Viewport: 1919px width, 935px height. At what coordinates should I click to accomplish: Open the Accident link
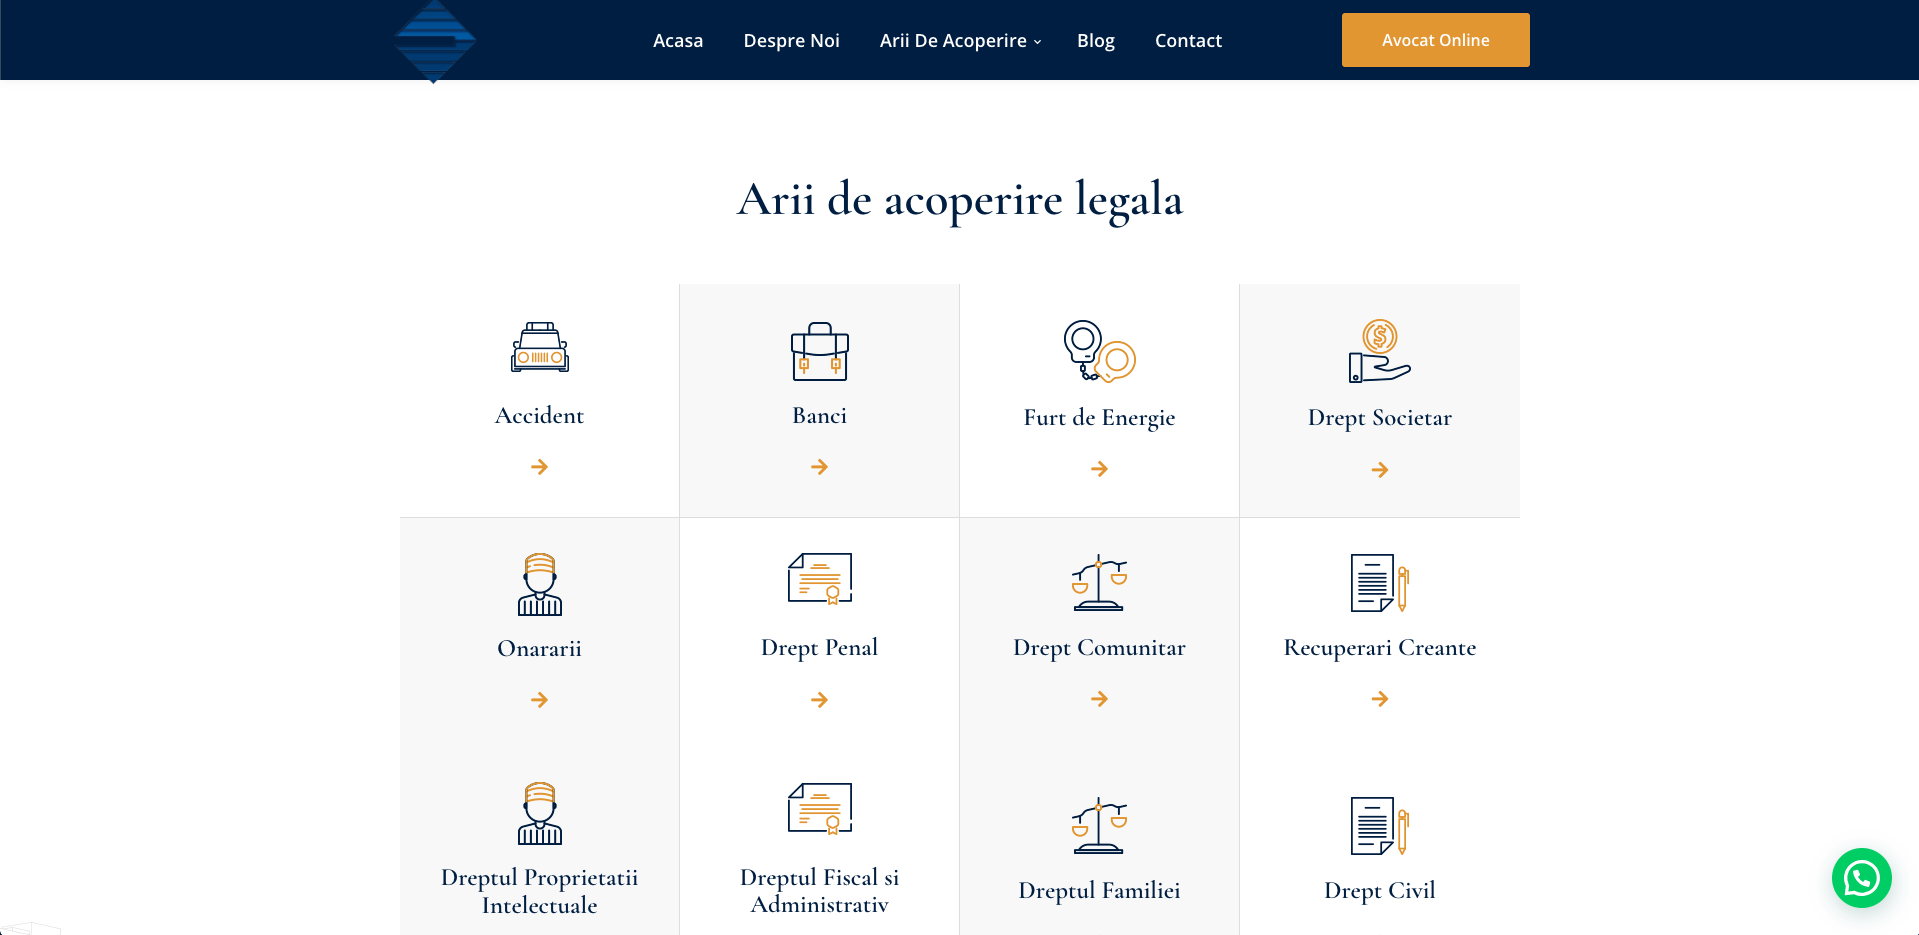[x=540, y=415]
